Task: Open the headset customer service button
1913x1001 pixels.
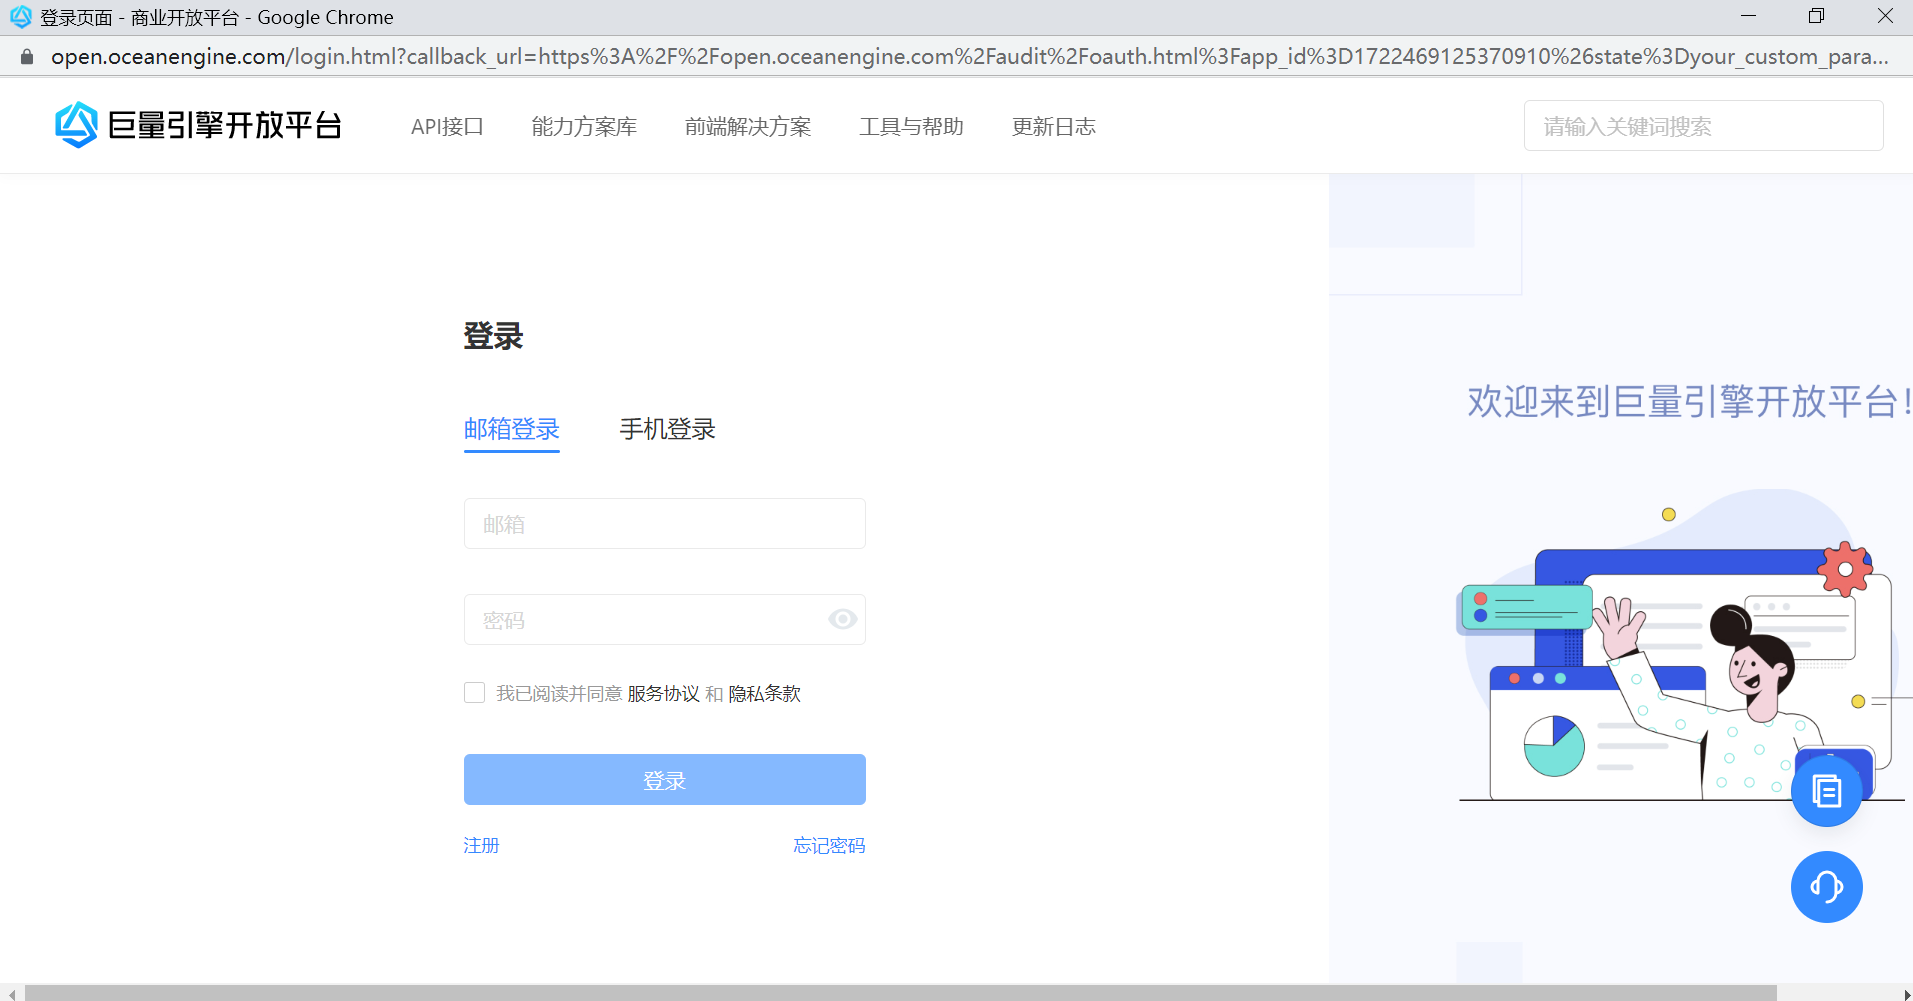Action: coord(1826,887)
